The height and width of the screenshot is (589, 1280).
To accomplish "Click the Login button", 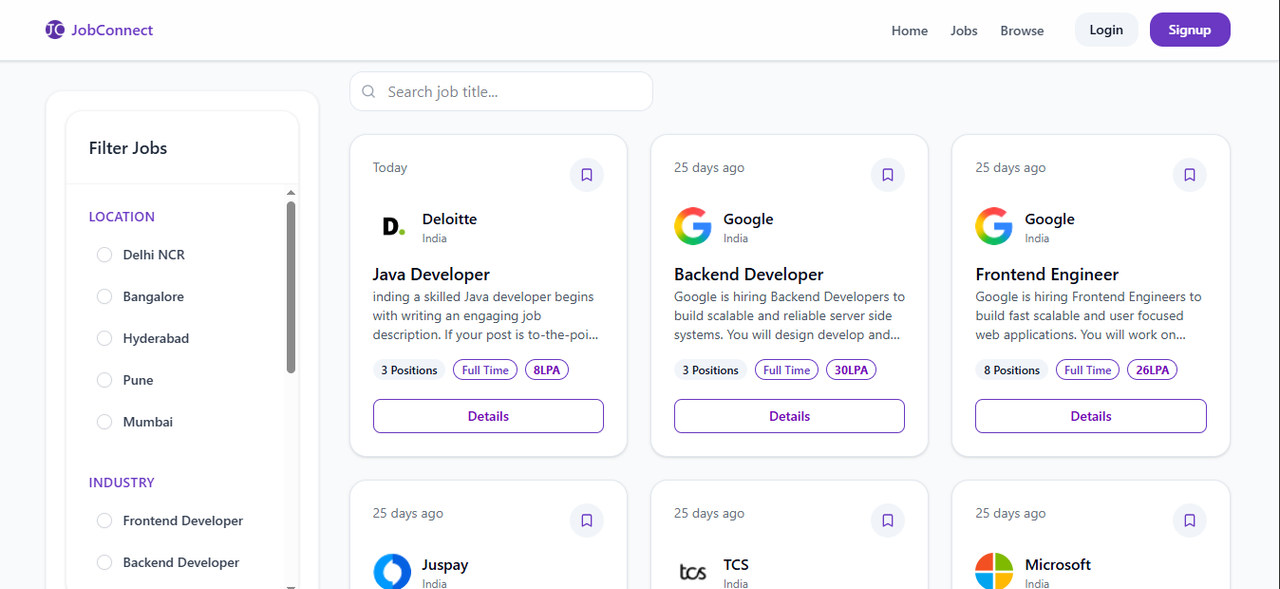I will pos(1106,30).
